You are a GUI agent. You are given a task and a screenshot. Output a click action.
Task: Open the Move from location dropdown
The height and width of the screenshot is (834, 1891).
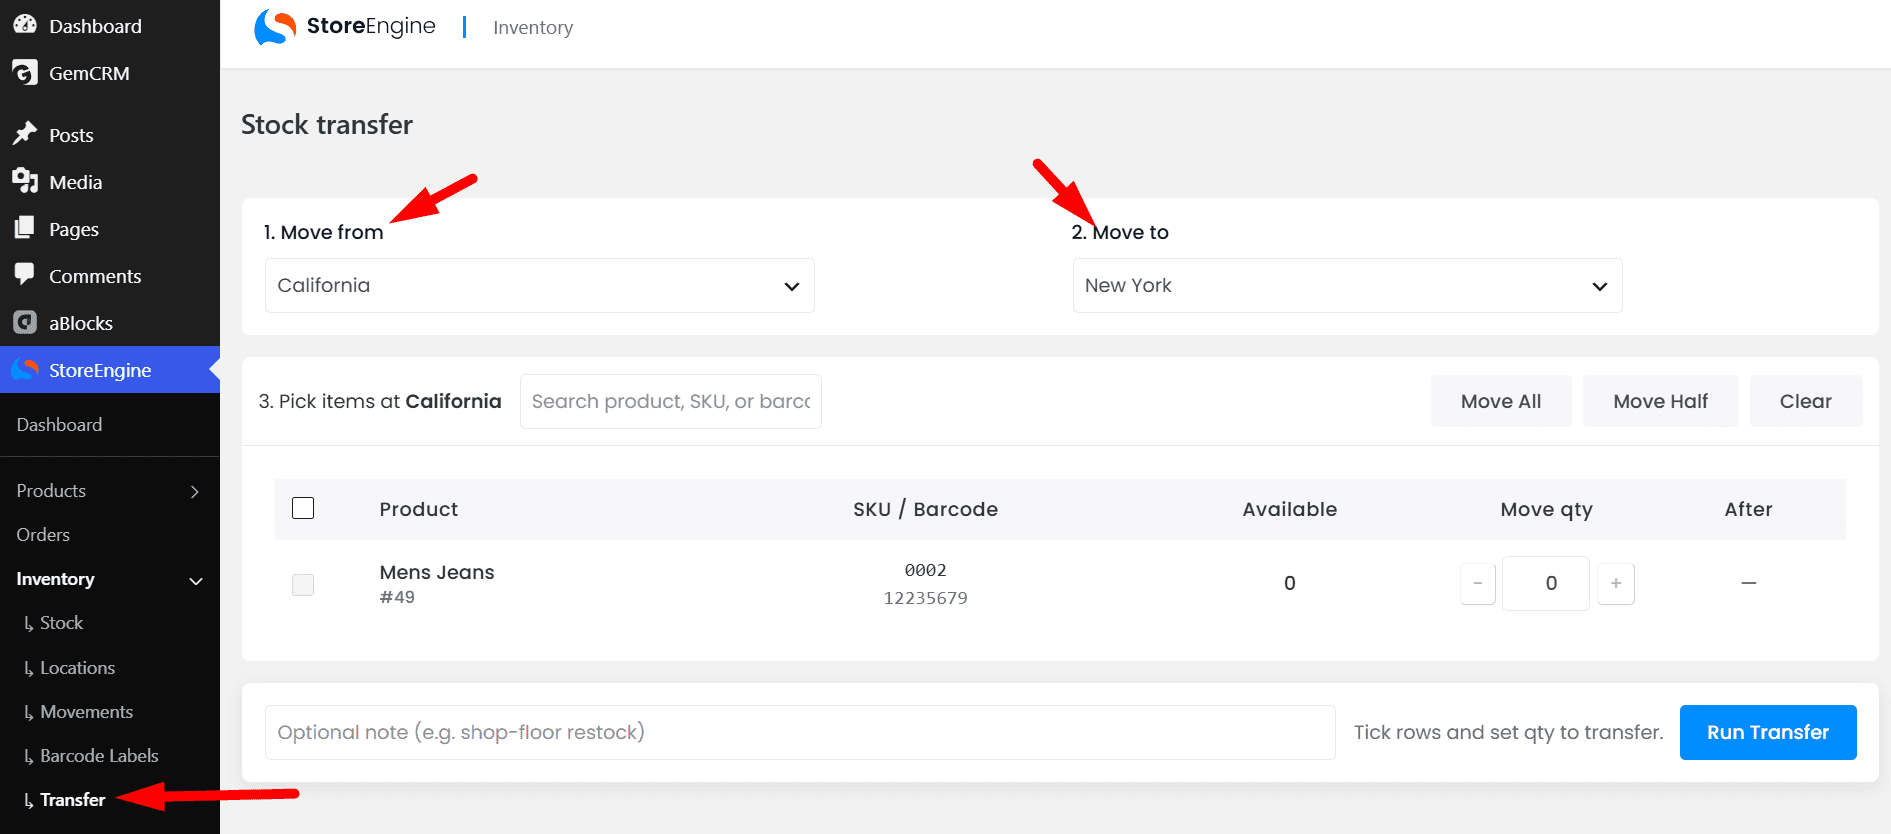540,286
